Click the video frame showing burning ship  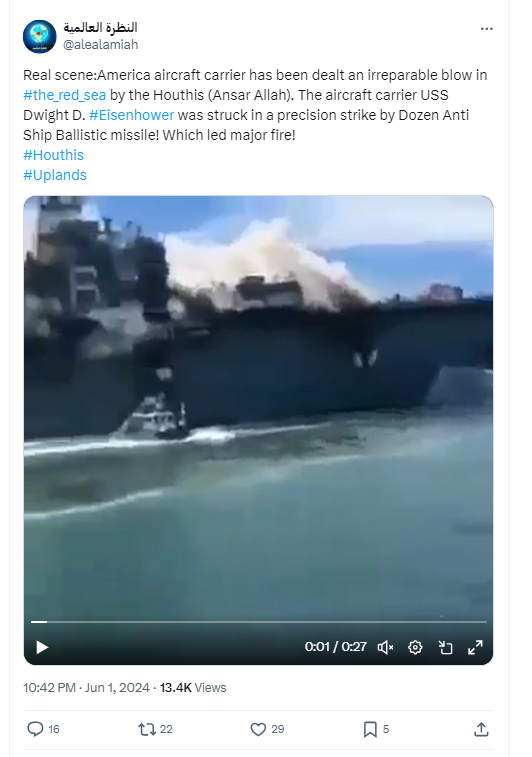[258, 406]
